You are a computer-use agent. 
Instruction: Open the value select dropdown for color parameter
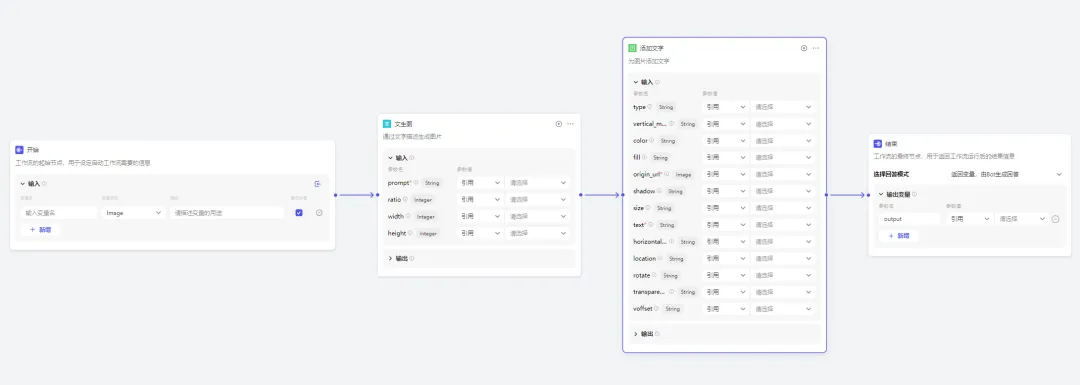(783, 141)
